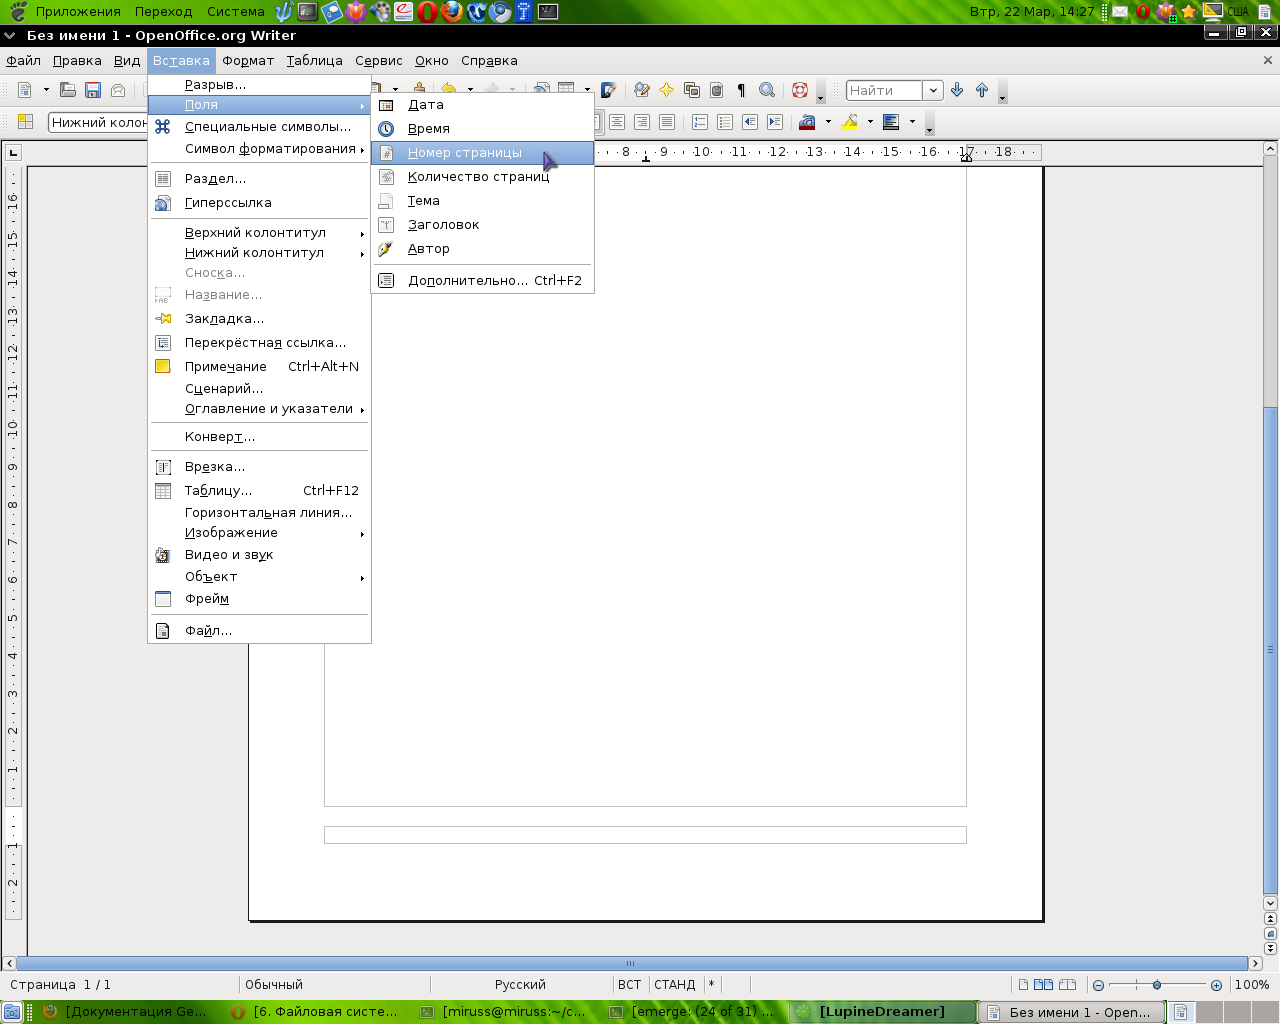Screen dimensions: 1280x1024
Task: Open the Сервис menu
Action: coord(379,61)
